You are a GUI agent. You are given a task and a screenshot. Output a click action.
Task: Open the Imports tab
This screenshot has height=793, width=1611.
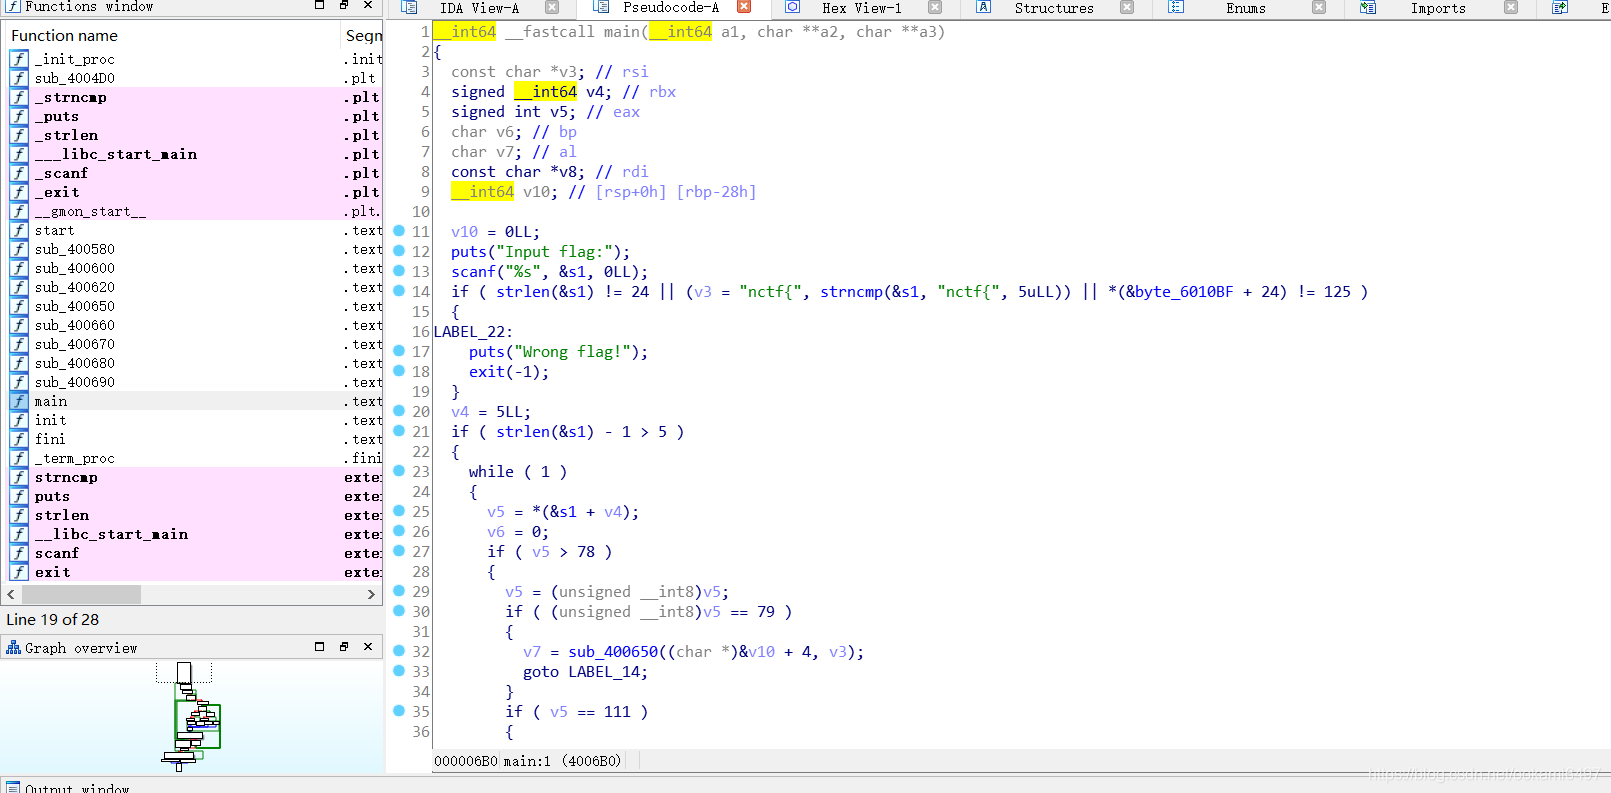(x=1438, y=8)
